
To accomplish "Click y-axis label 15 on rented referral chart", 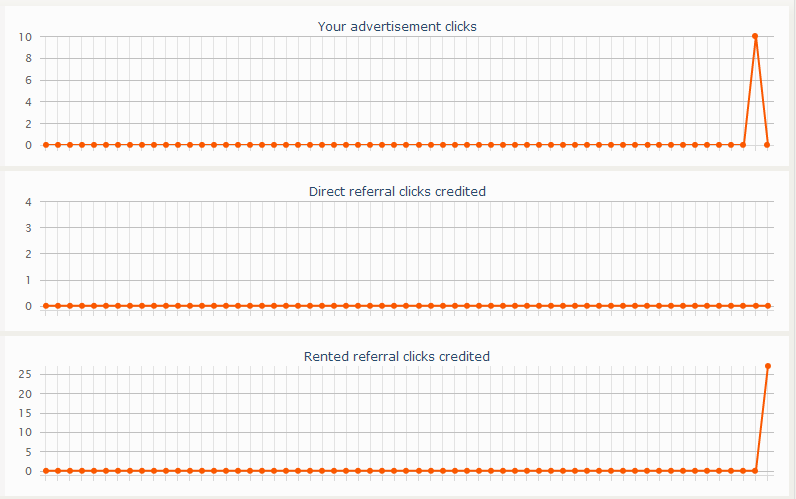I will [26, 413].
